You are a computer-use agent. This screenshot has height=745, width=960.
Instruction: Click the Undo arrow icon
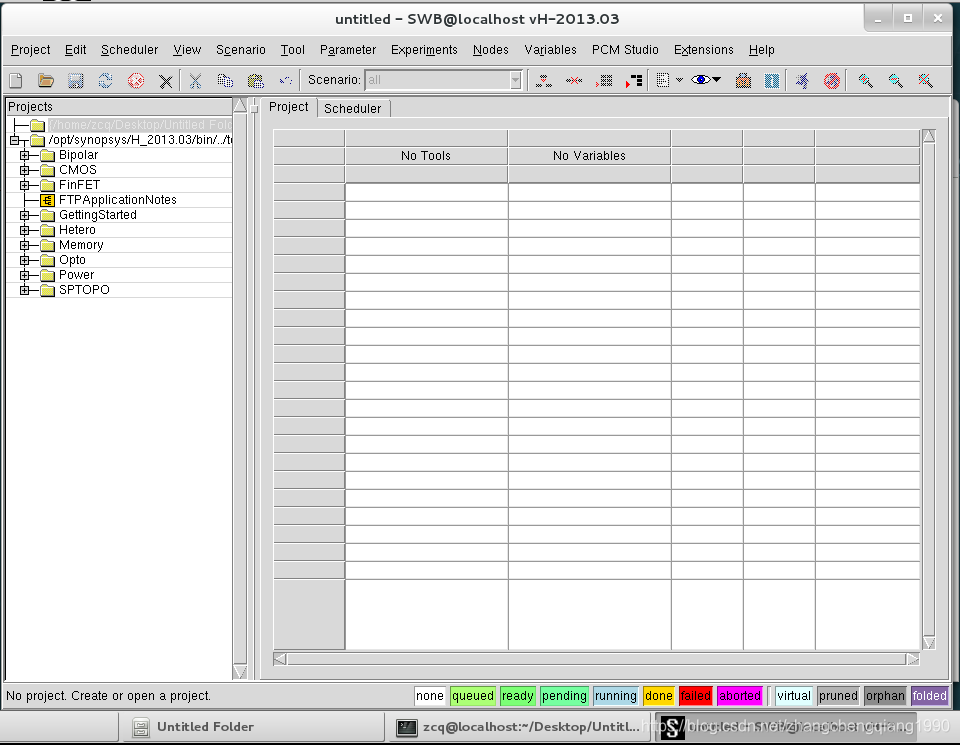coord(285,80)
